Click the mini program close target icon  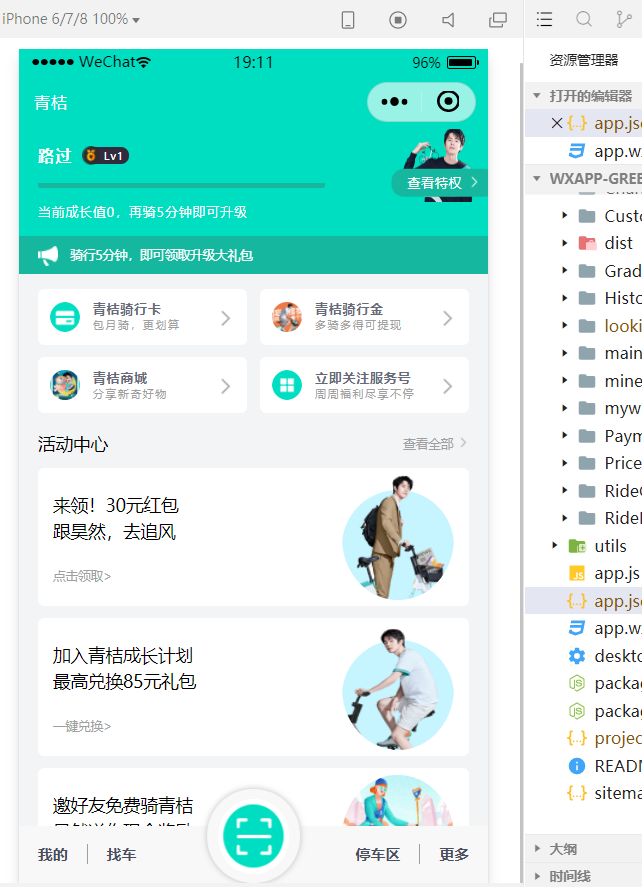[x=448, y=102]
